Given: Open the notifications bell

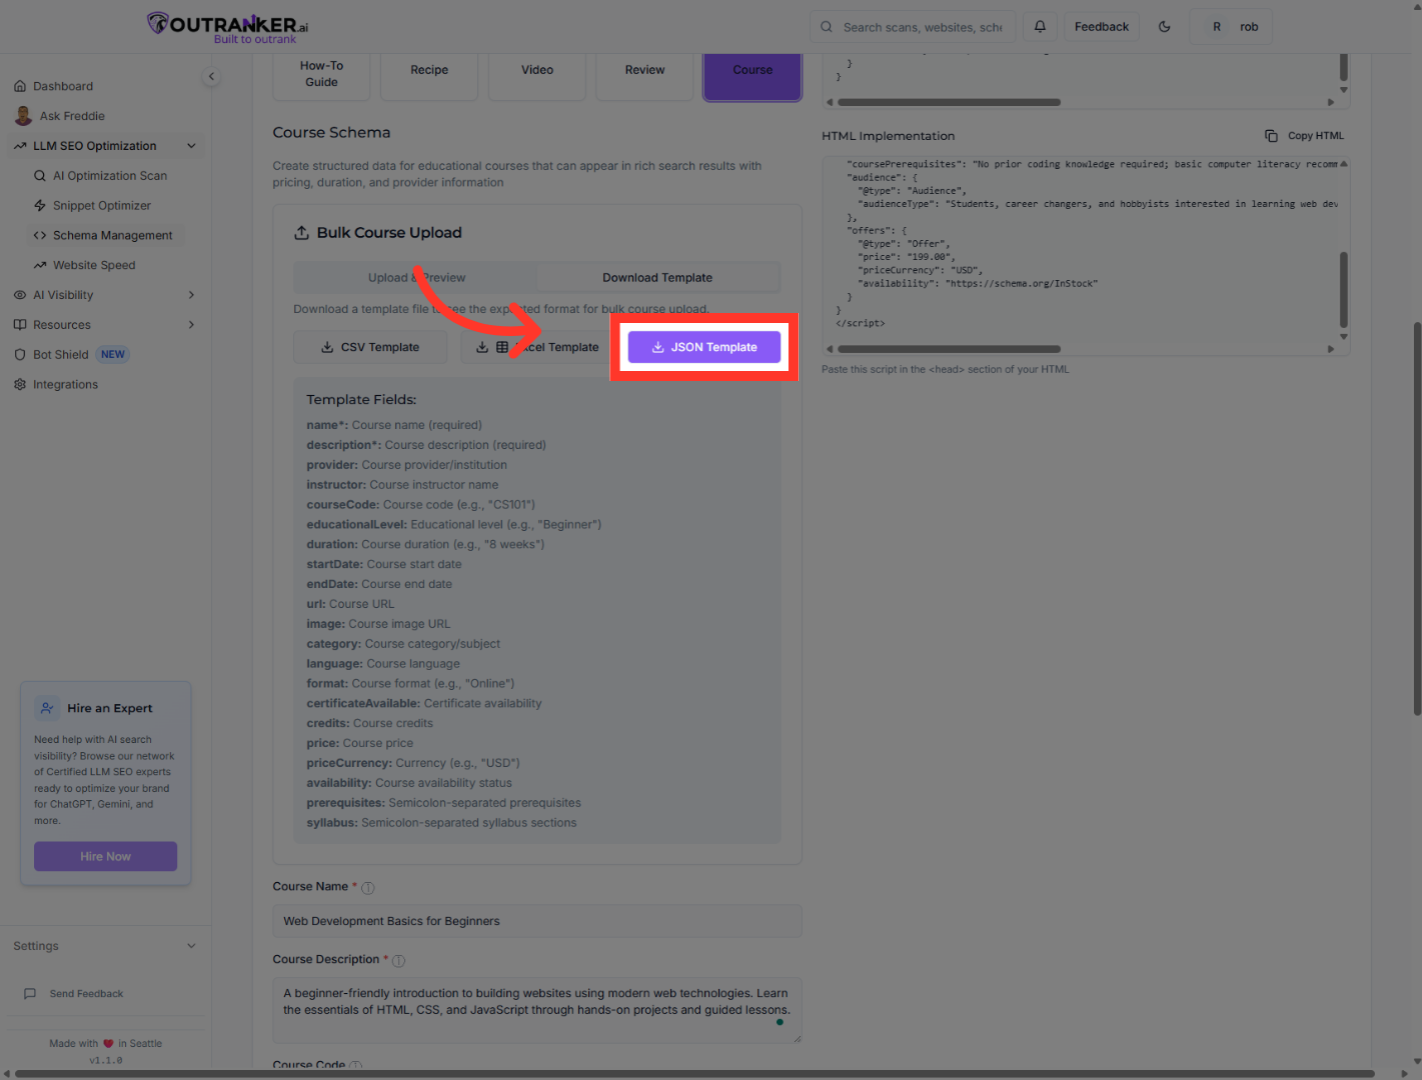Looking at the screenshot, I should coord(1040,26).
